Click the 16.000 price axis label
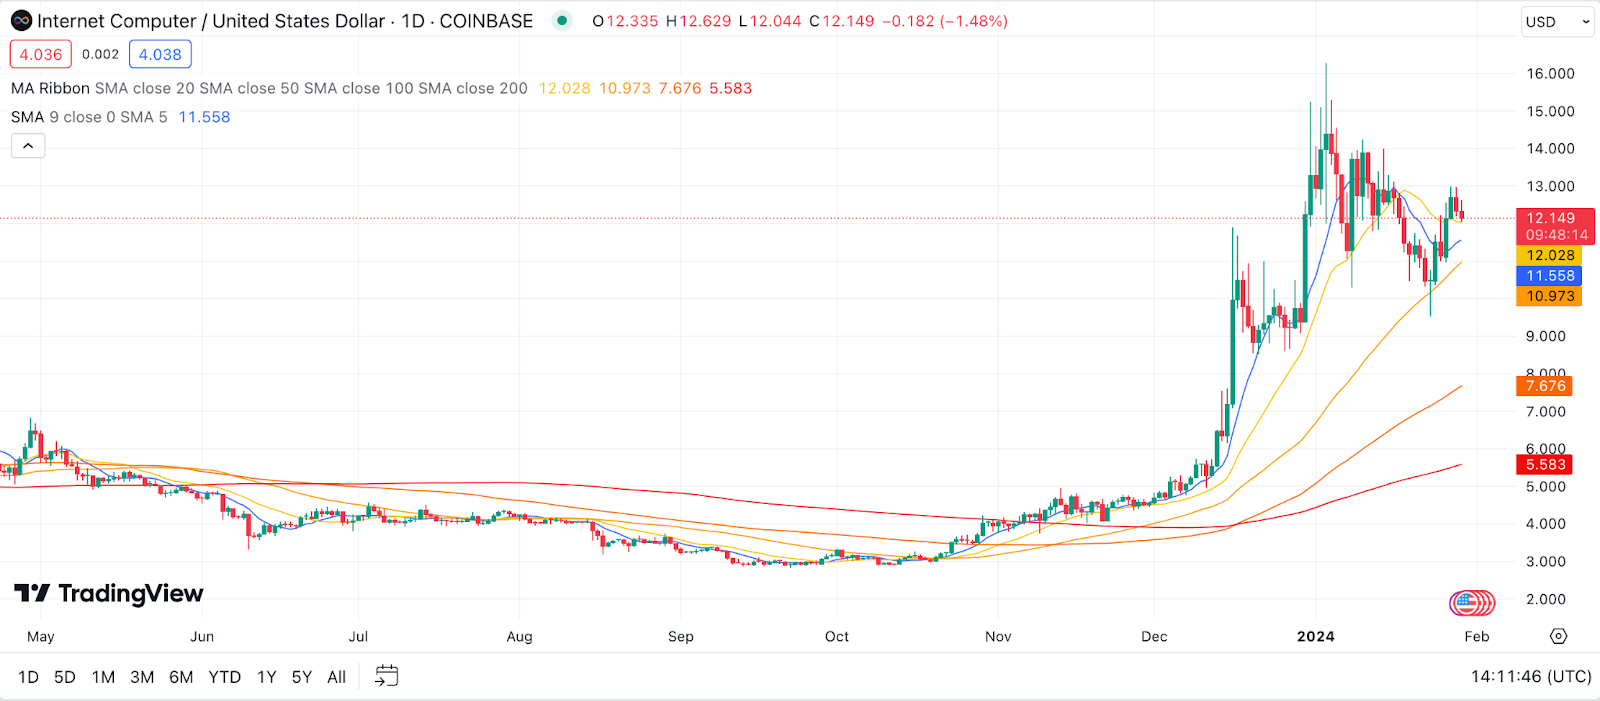Viewport: 1600px width, 701px height. point(1550,73)
